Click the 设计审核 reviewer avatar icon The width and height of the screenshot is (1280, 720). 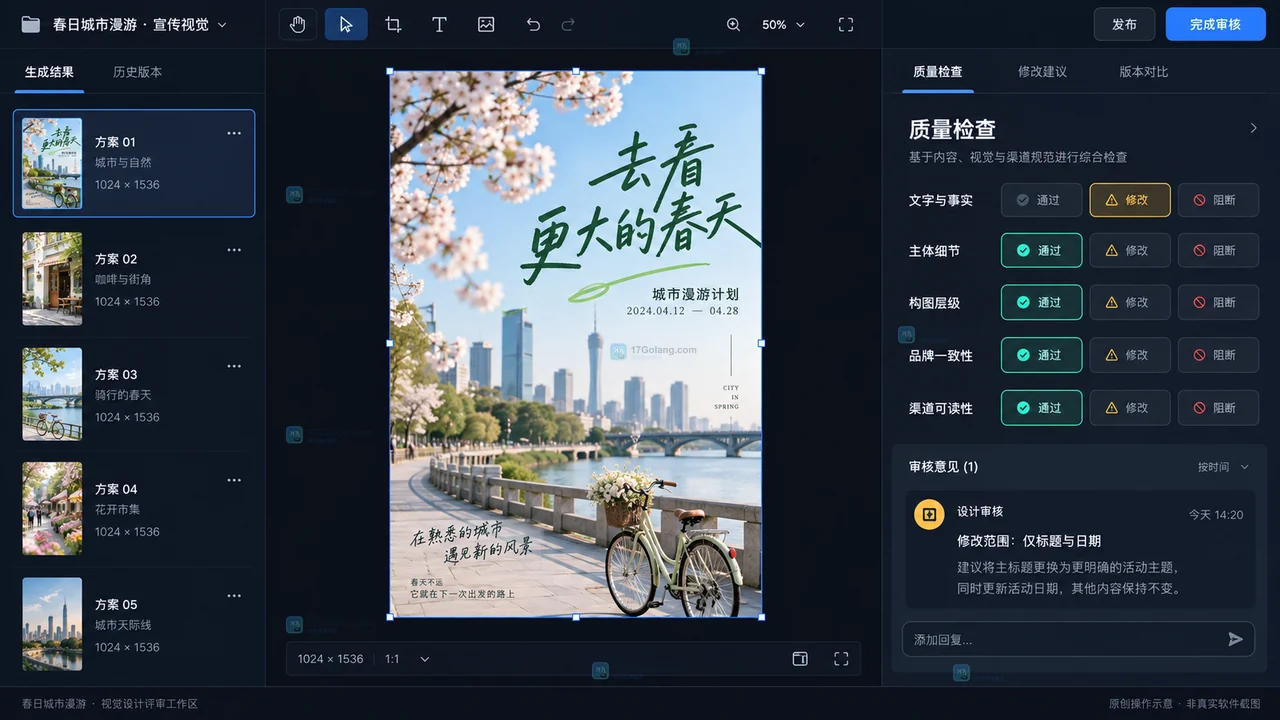tap(929, 514)
